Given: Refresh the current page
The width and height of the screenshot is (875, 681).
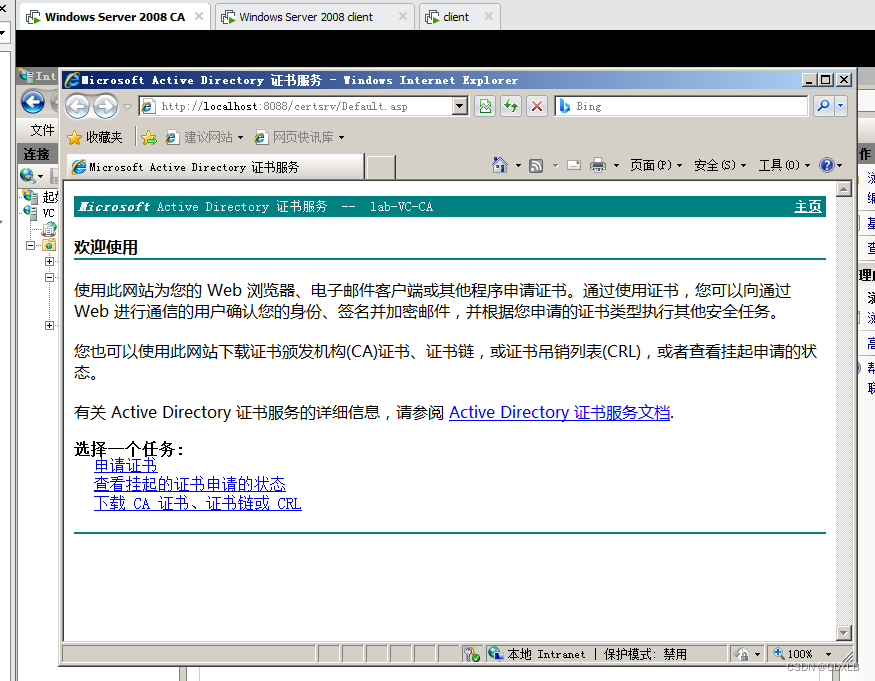Looking at the screenshot, I should coord(511,106).
